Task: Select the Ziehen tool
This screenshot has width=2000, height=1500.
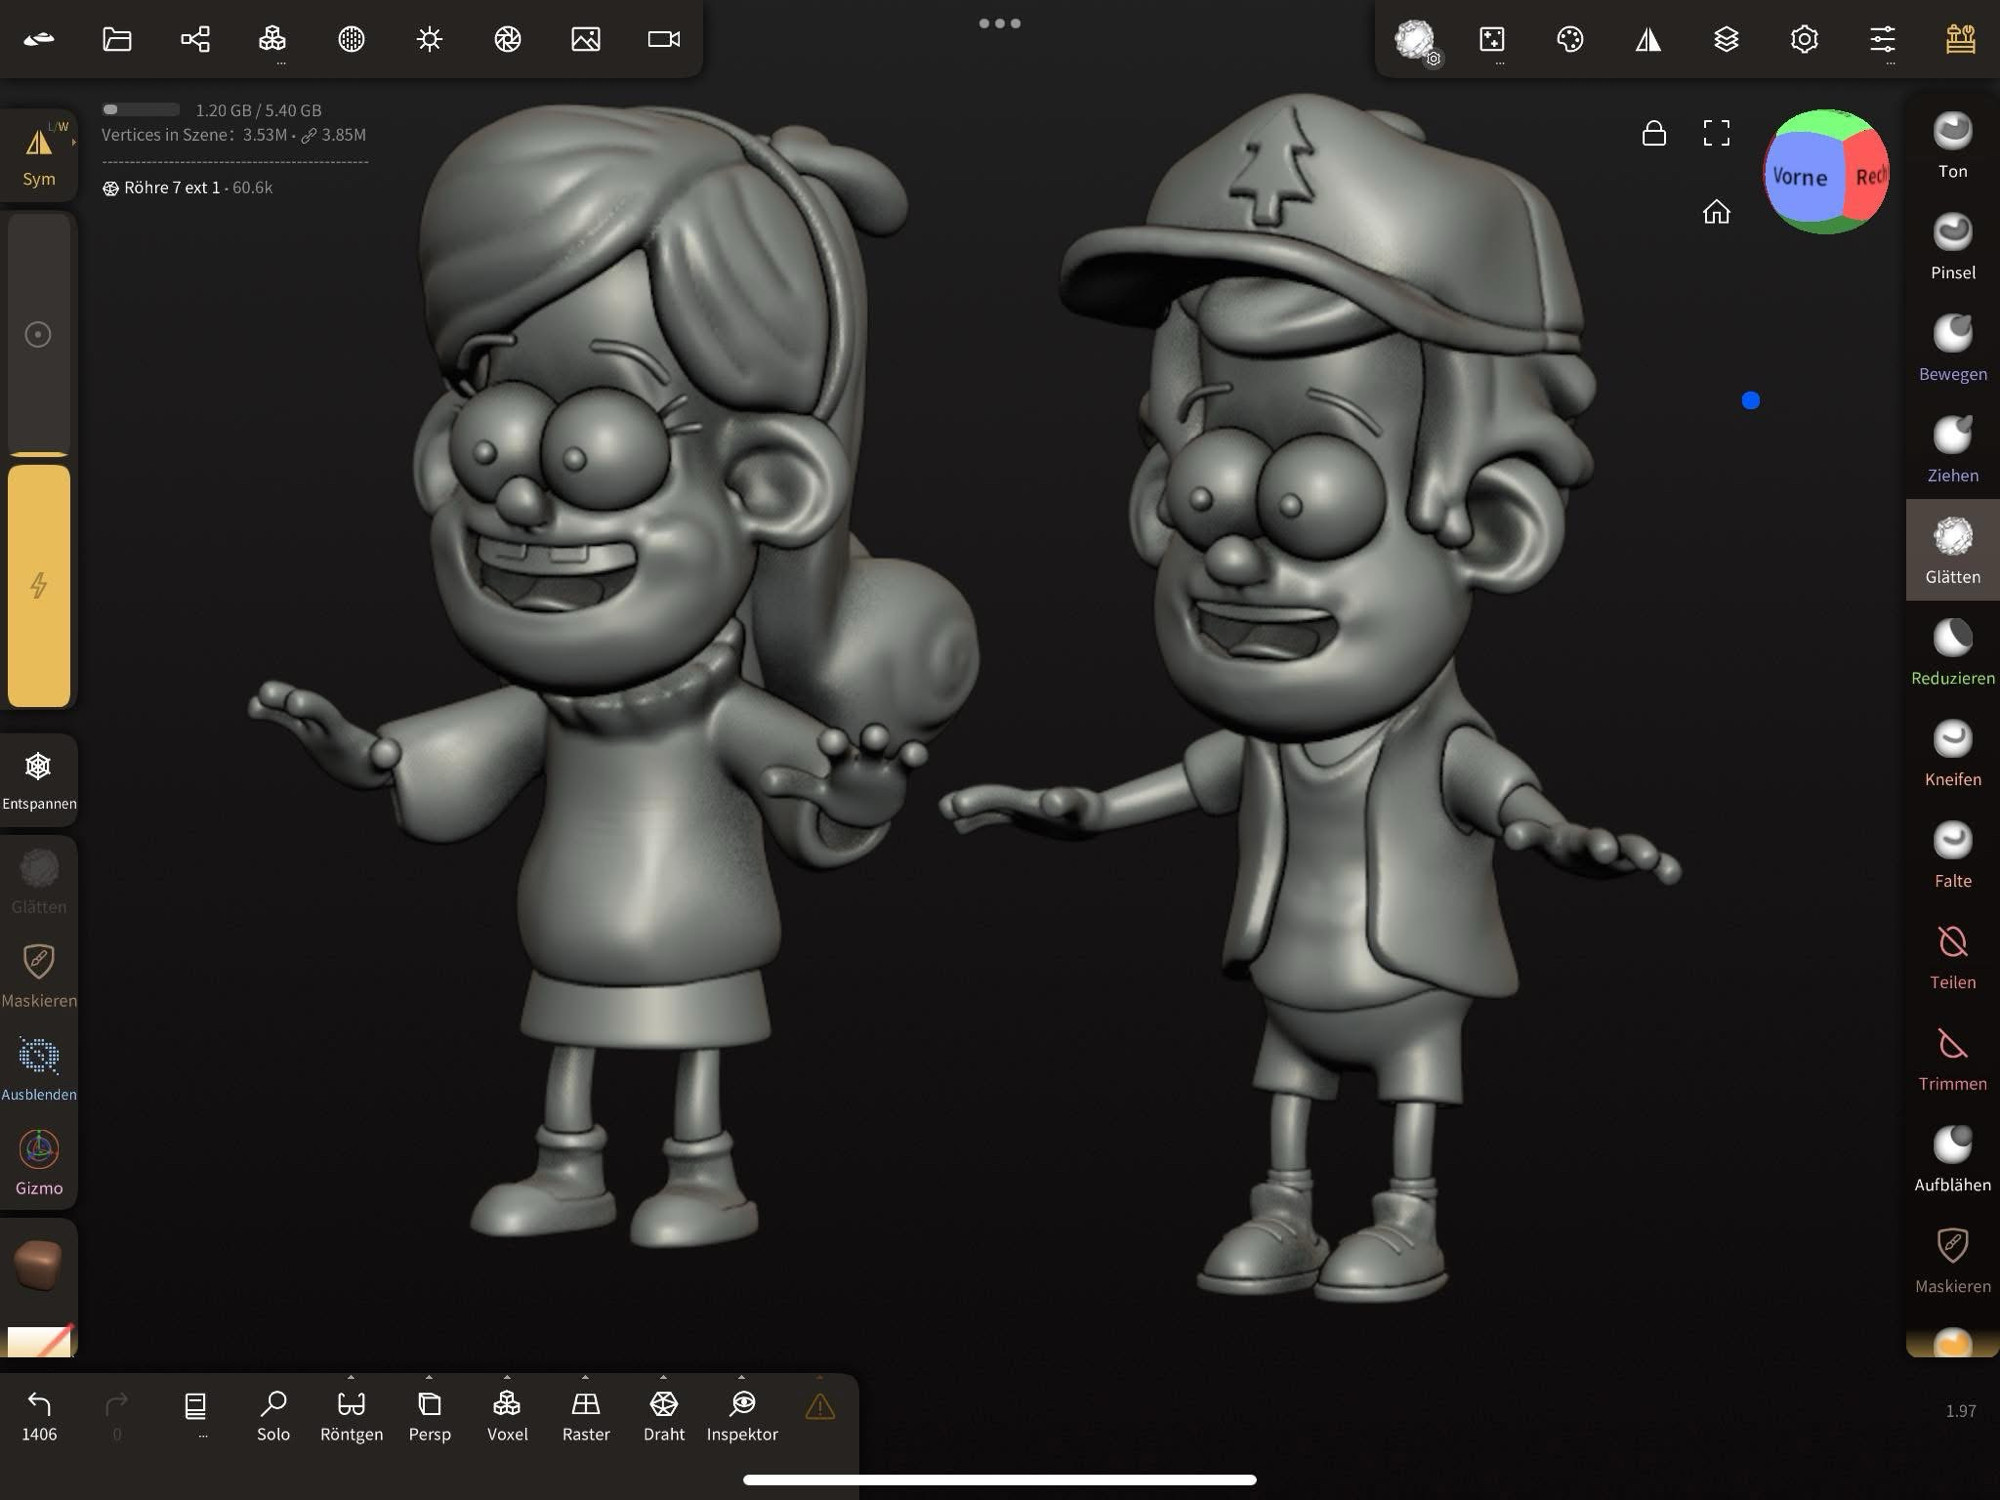Action: [1952, 451]
